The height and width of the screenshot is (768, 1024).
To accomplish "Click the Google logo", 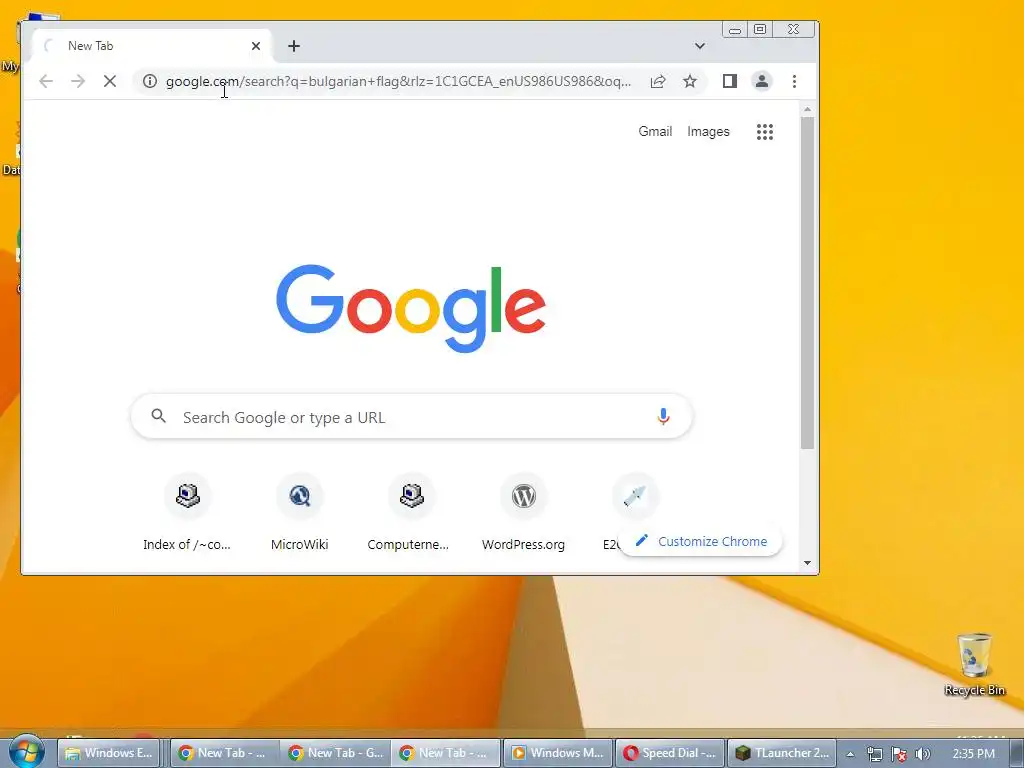I will tap(411, 308).
